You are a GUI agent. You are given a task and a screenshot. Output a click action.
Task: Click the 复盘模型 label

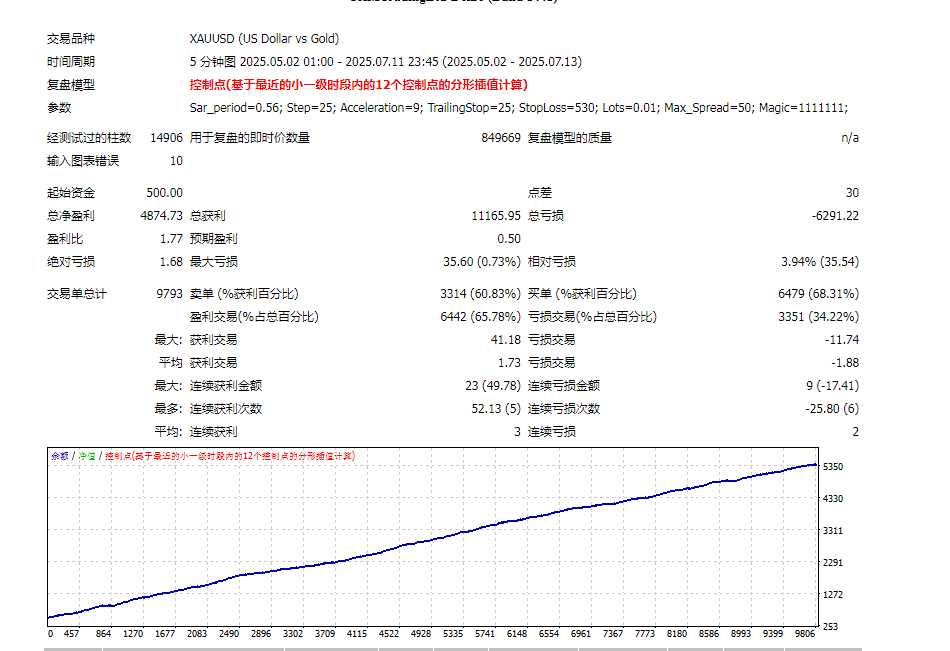(71, 85)
